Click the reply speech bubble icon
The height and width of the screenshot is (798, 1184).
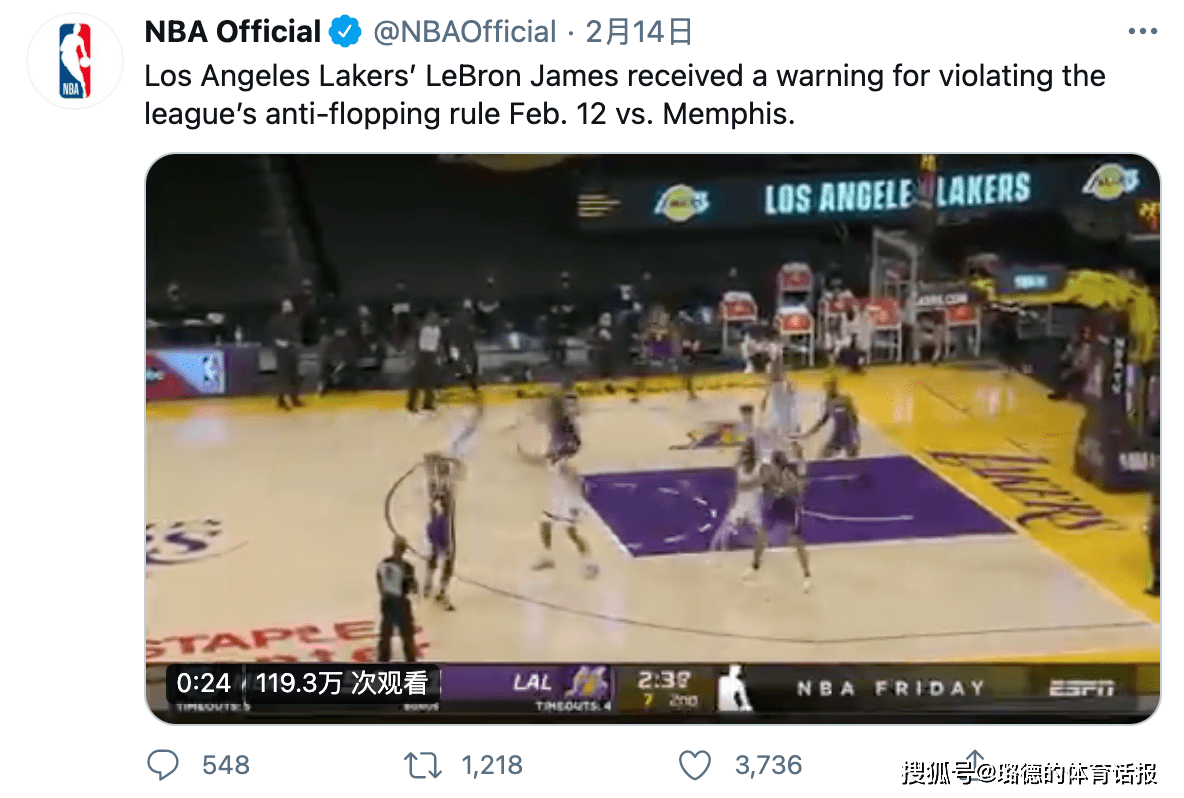coord(163,766)
